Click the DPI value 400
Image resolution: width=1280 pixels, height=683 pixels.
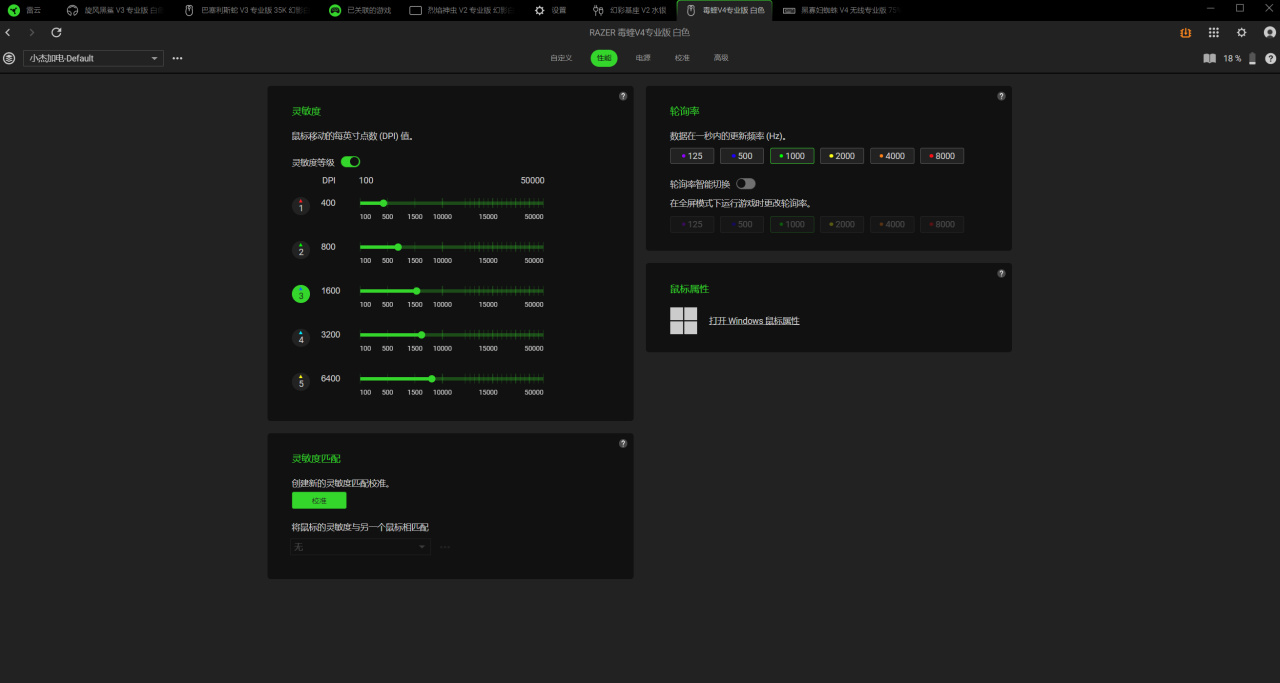[328, 203]
